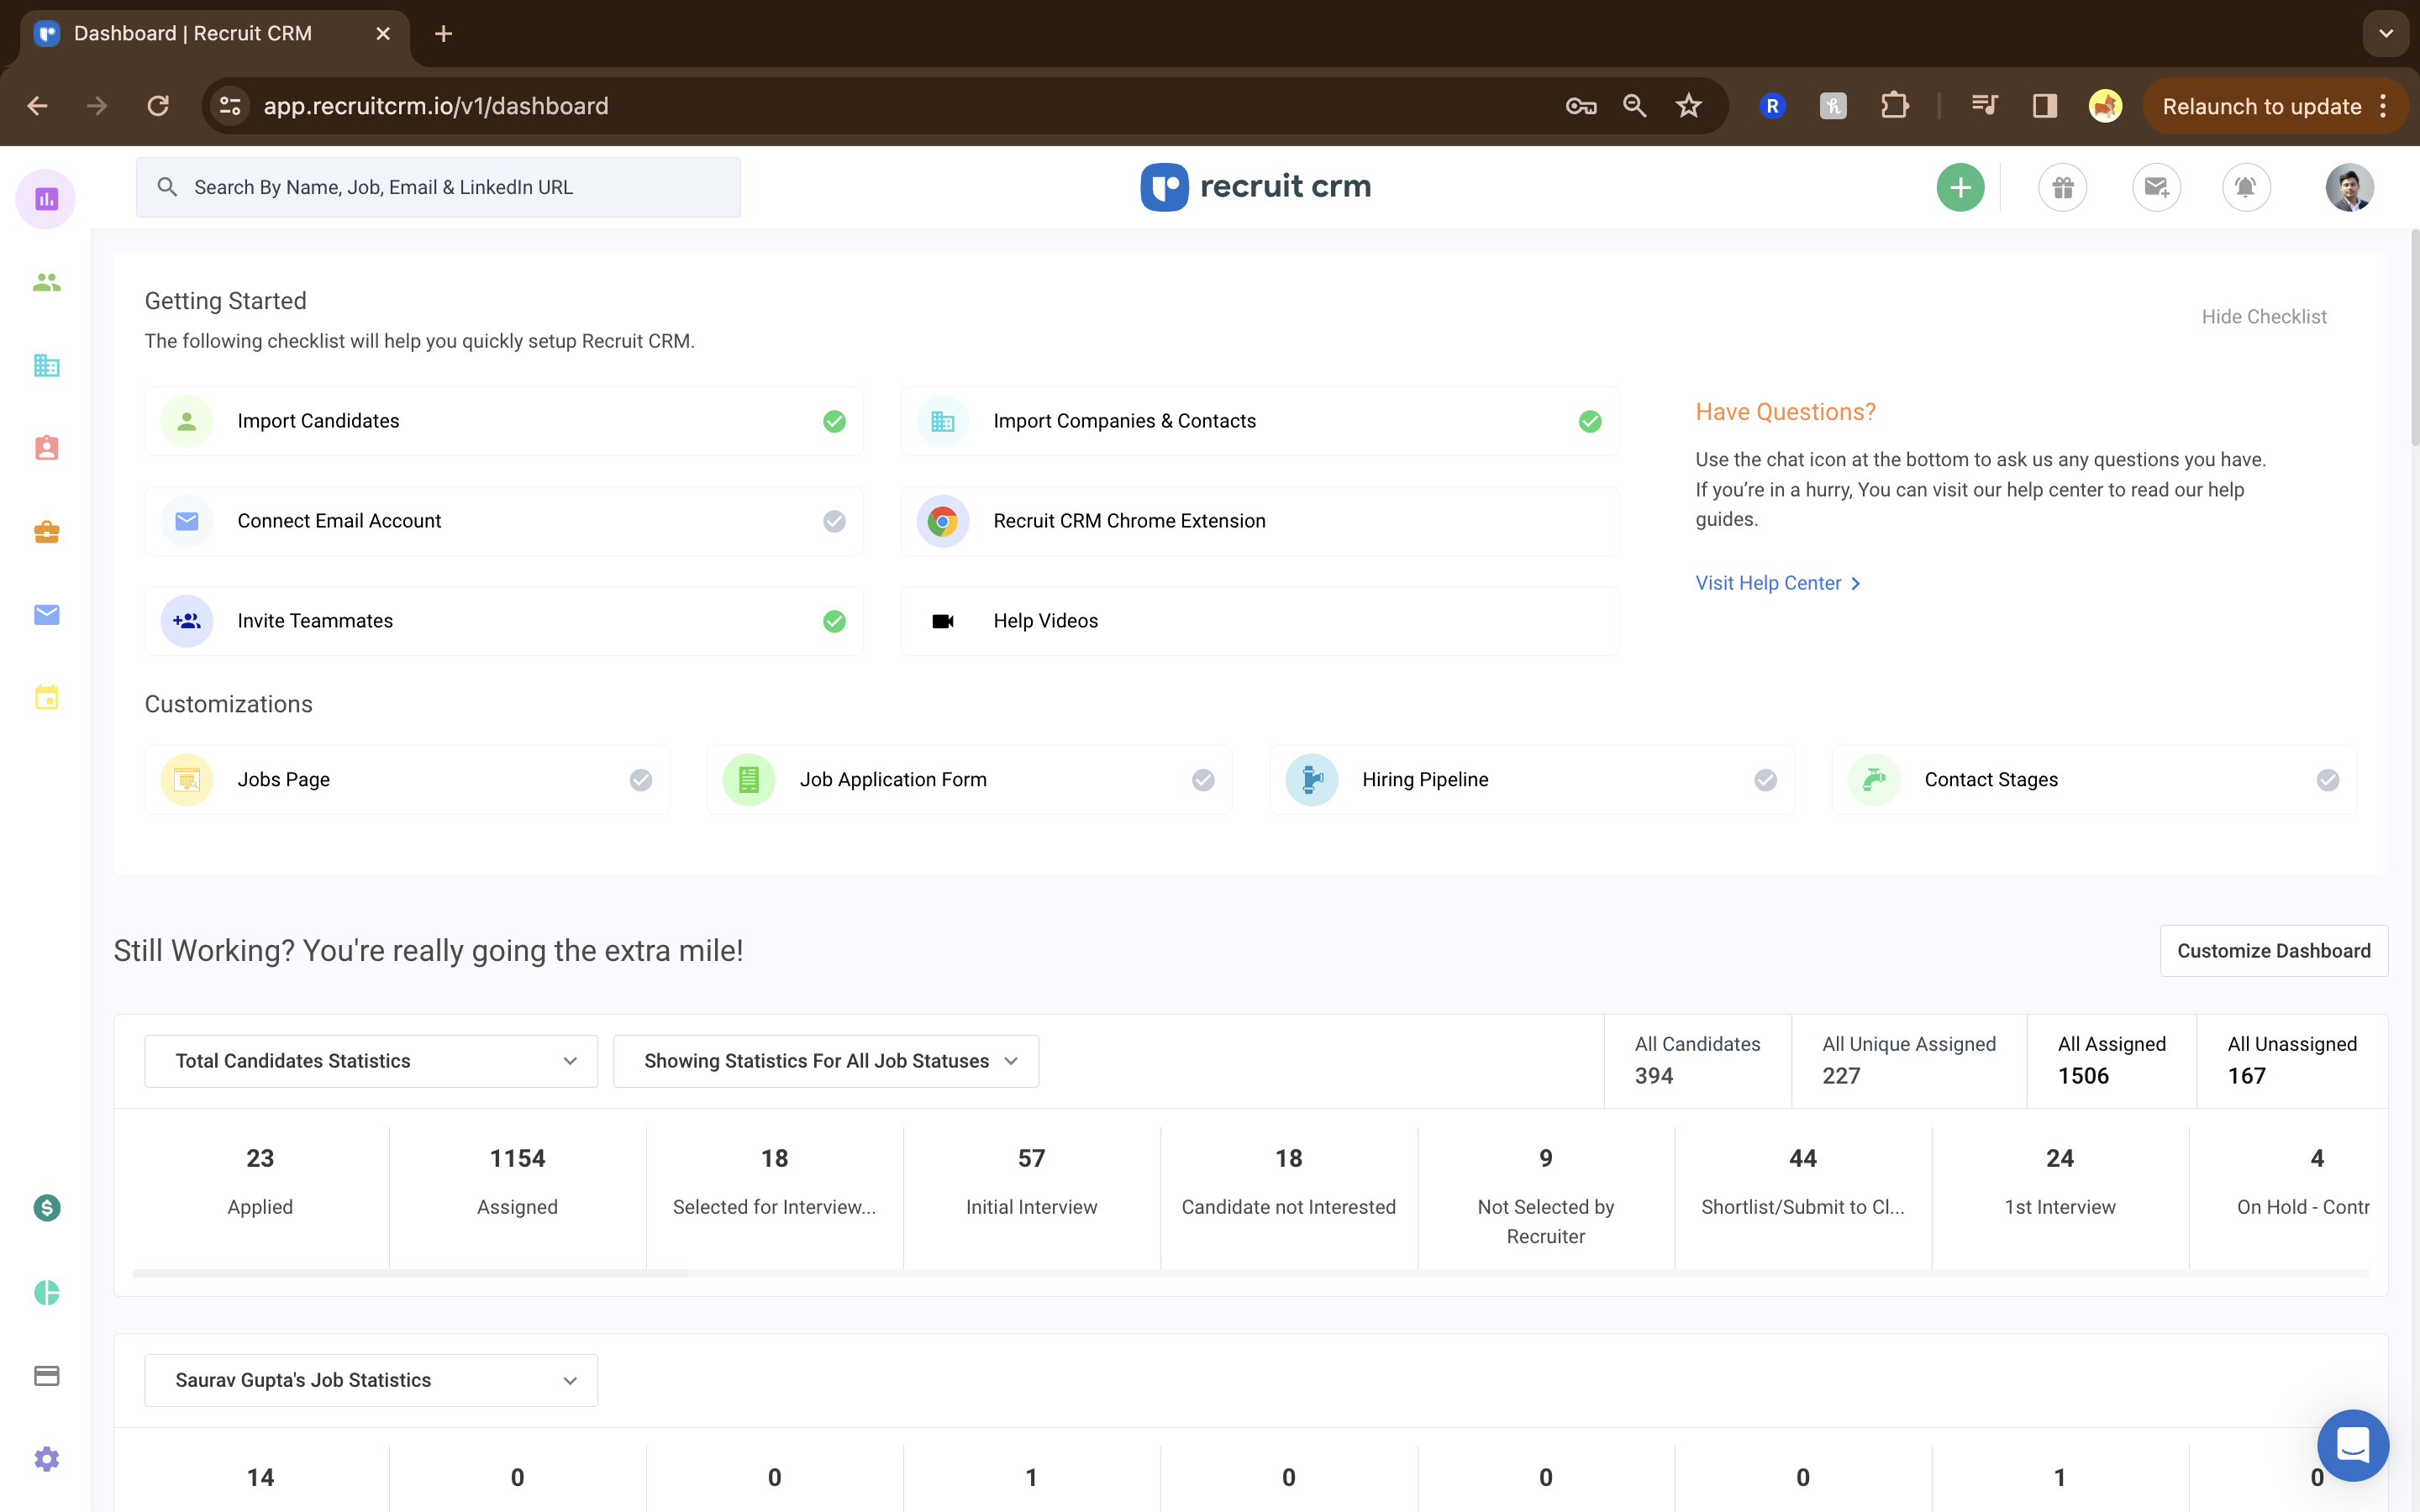Click the gift/referral icon in top bar

pyautogui.click(x=2063, y=186)
